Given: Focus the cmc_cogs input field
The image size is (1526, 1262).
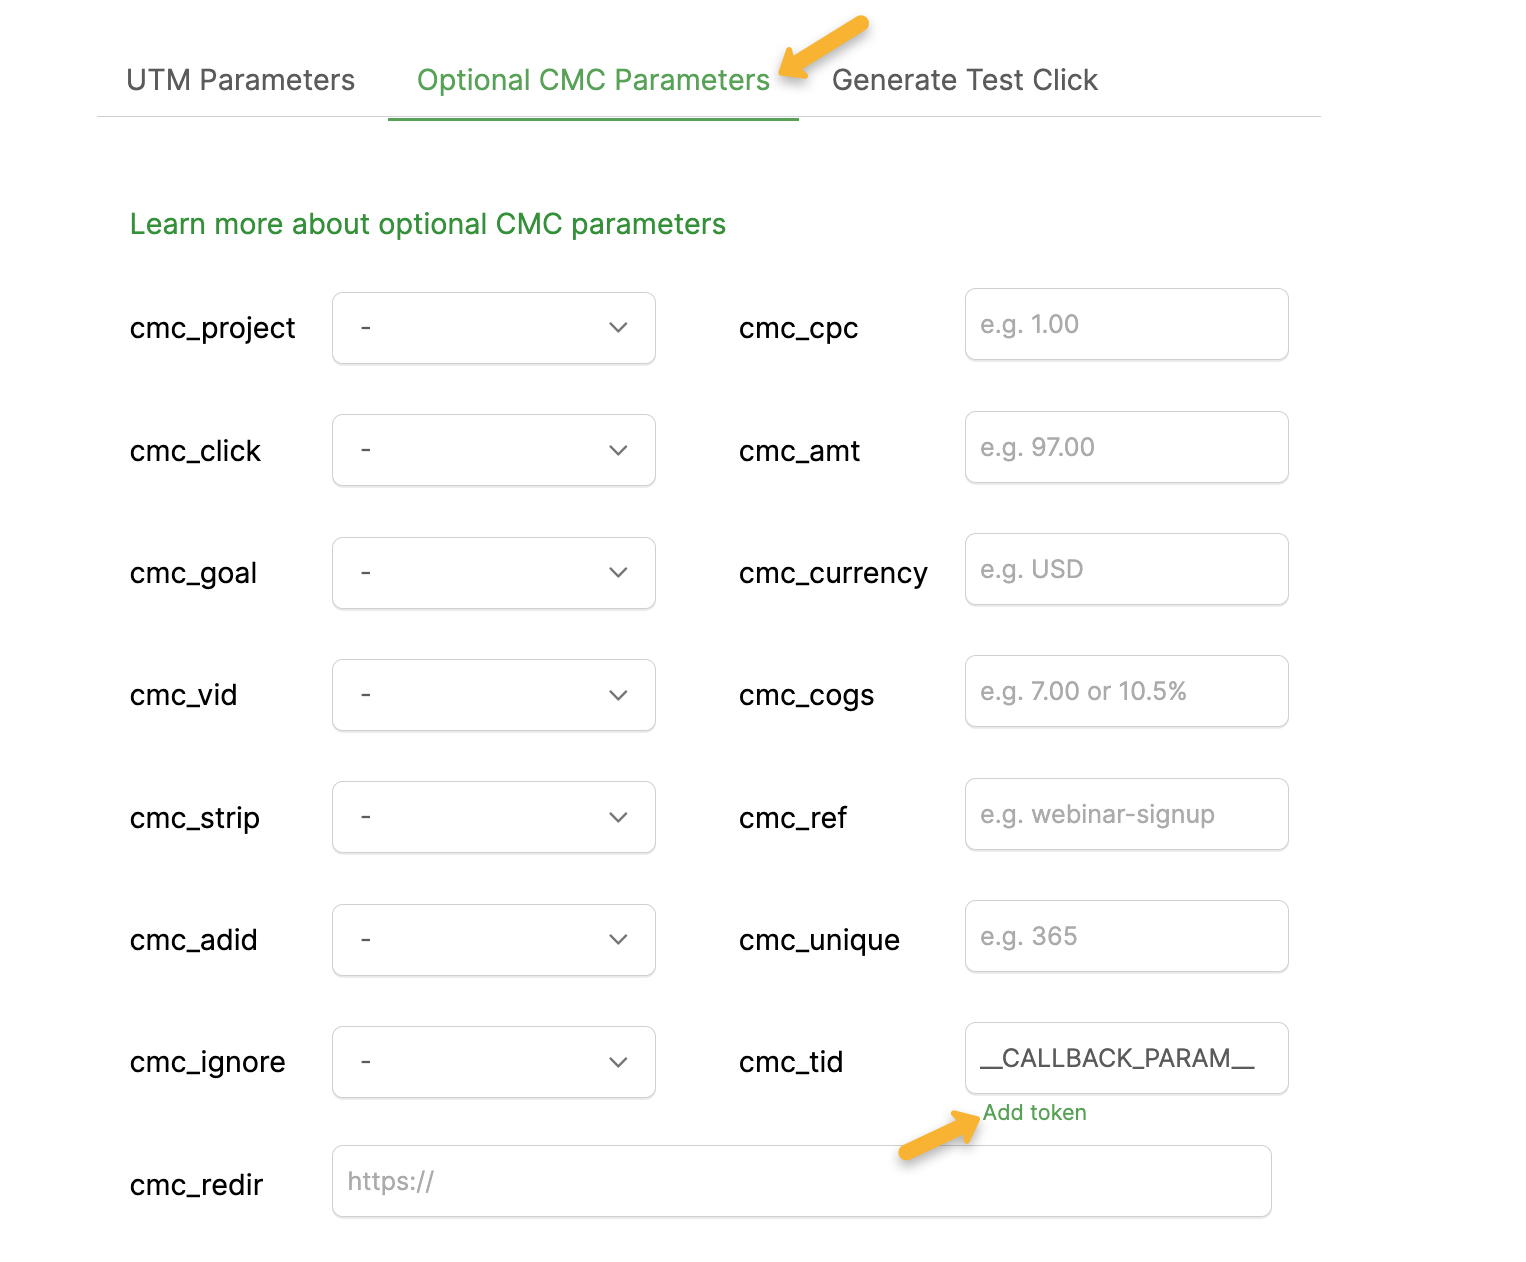Looking at the screenshot, I should click(x=1126, y=691).
